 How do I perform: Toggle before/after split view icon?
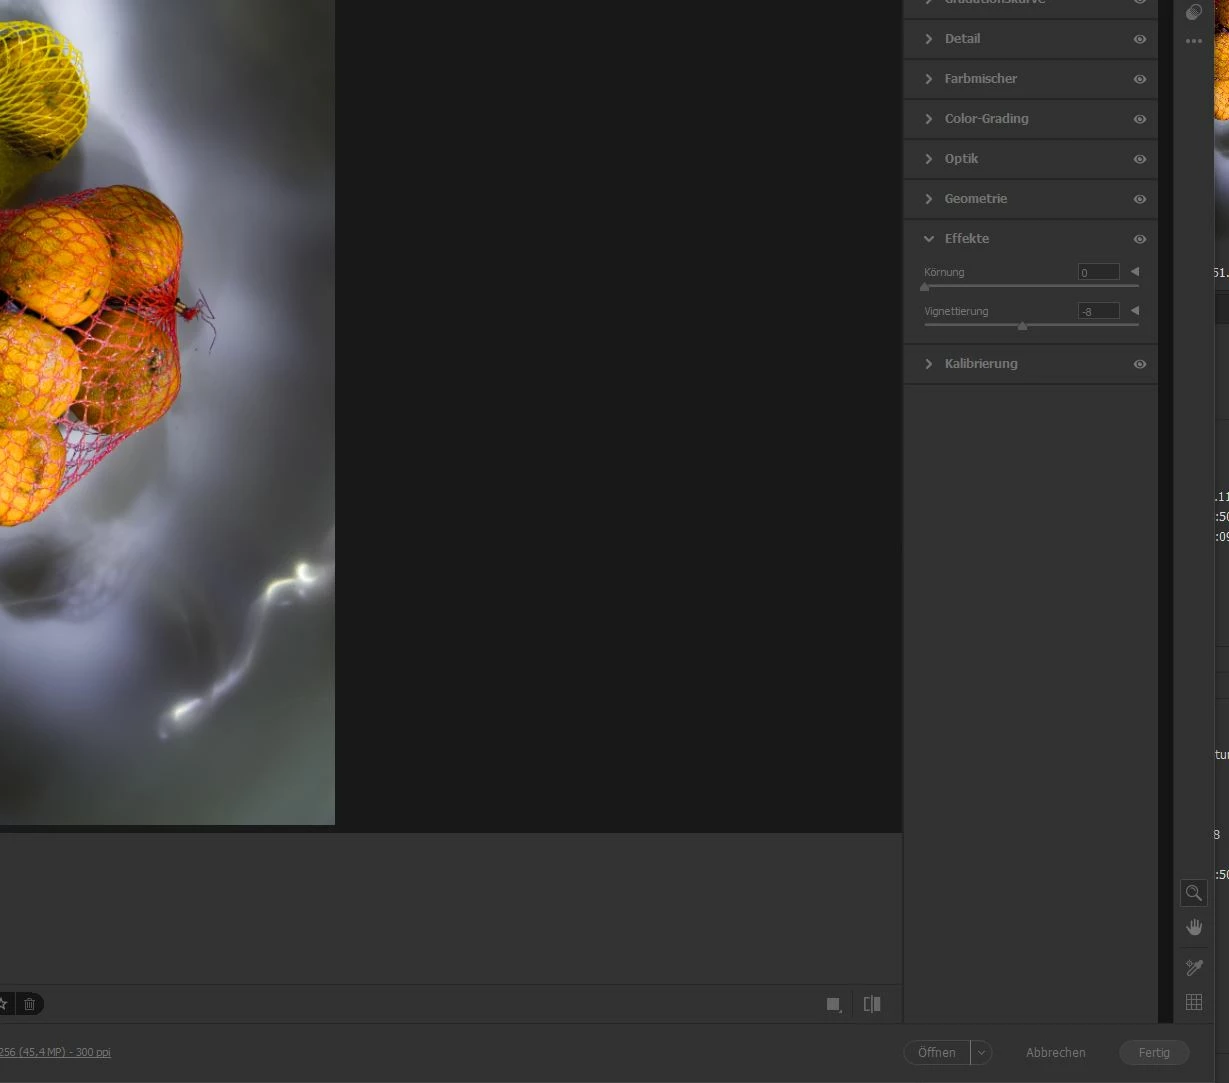pos(872,1004)
